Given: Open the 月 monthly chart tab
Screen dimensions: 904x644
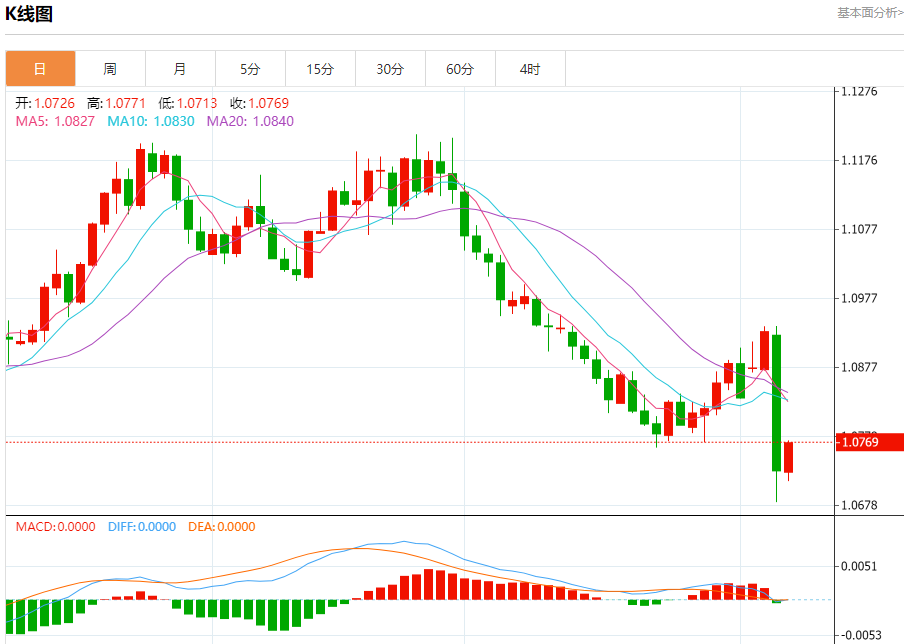Looking at the screenshot, I should (x=180, y=69).
